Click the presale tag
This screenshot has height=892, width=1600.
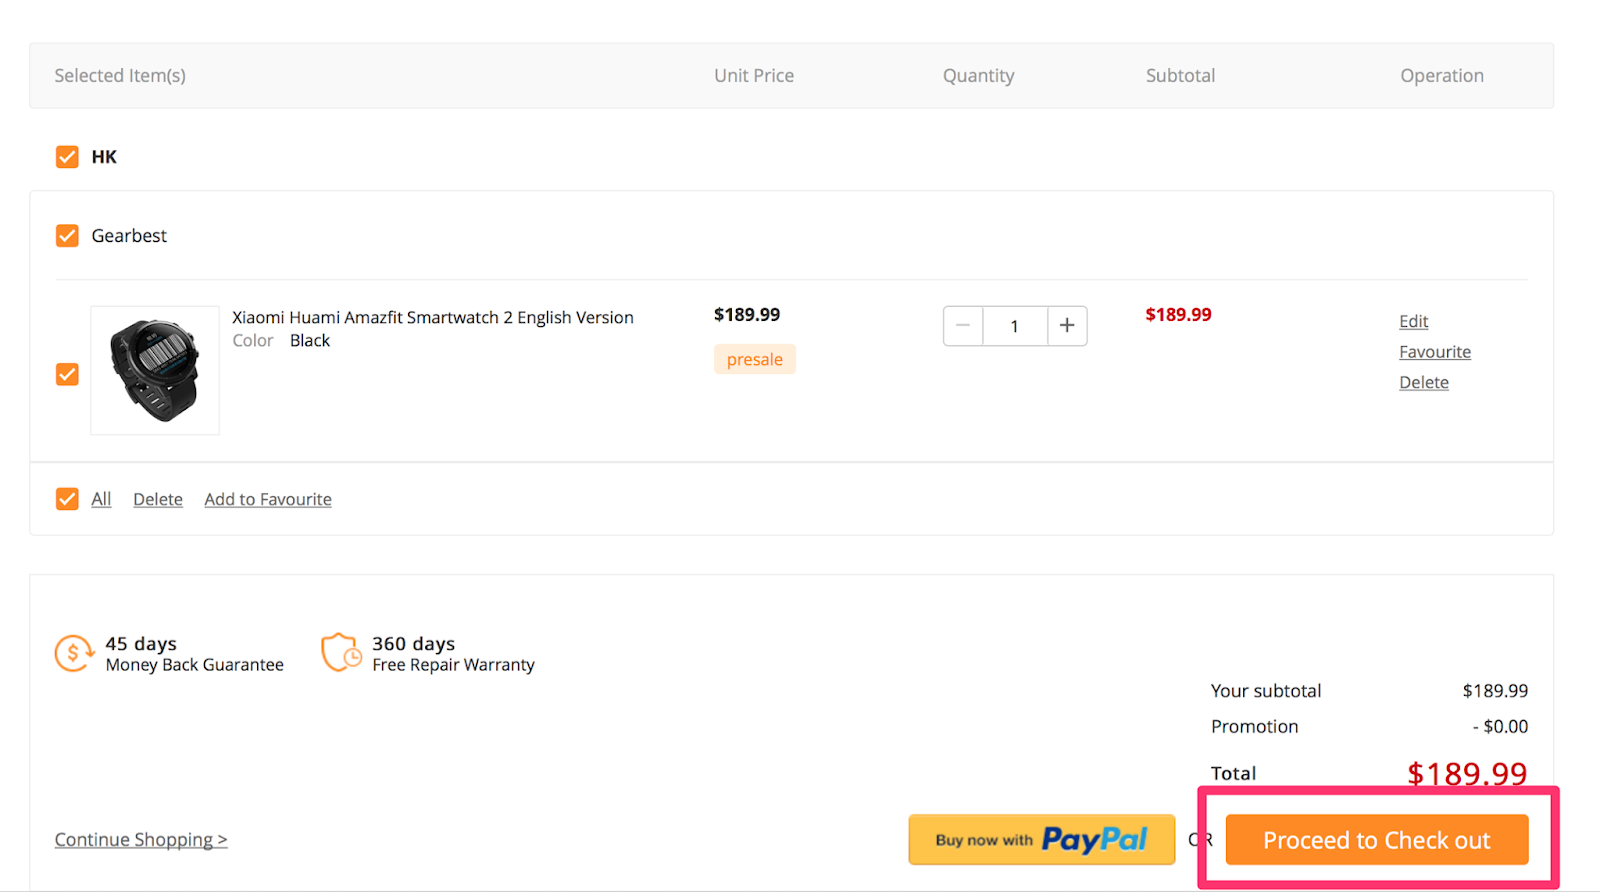coord(755,359)
